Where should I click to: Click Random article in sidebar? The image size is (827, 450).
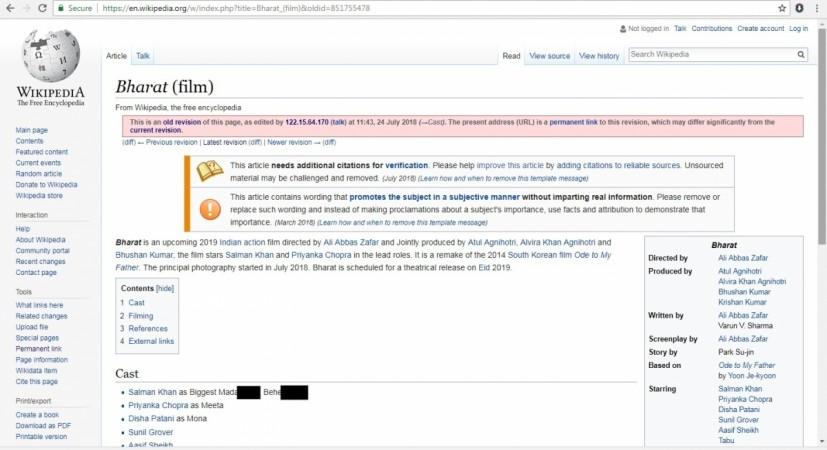coord(39,174)
